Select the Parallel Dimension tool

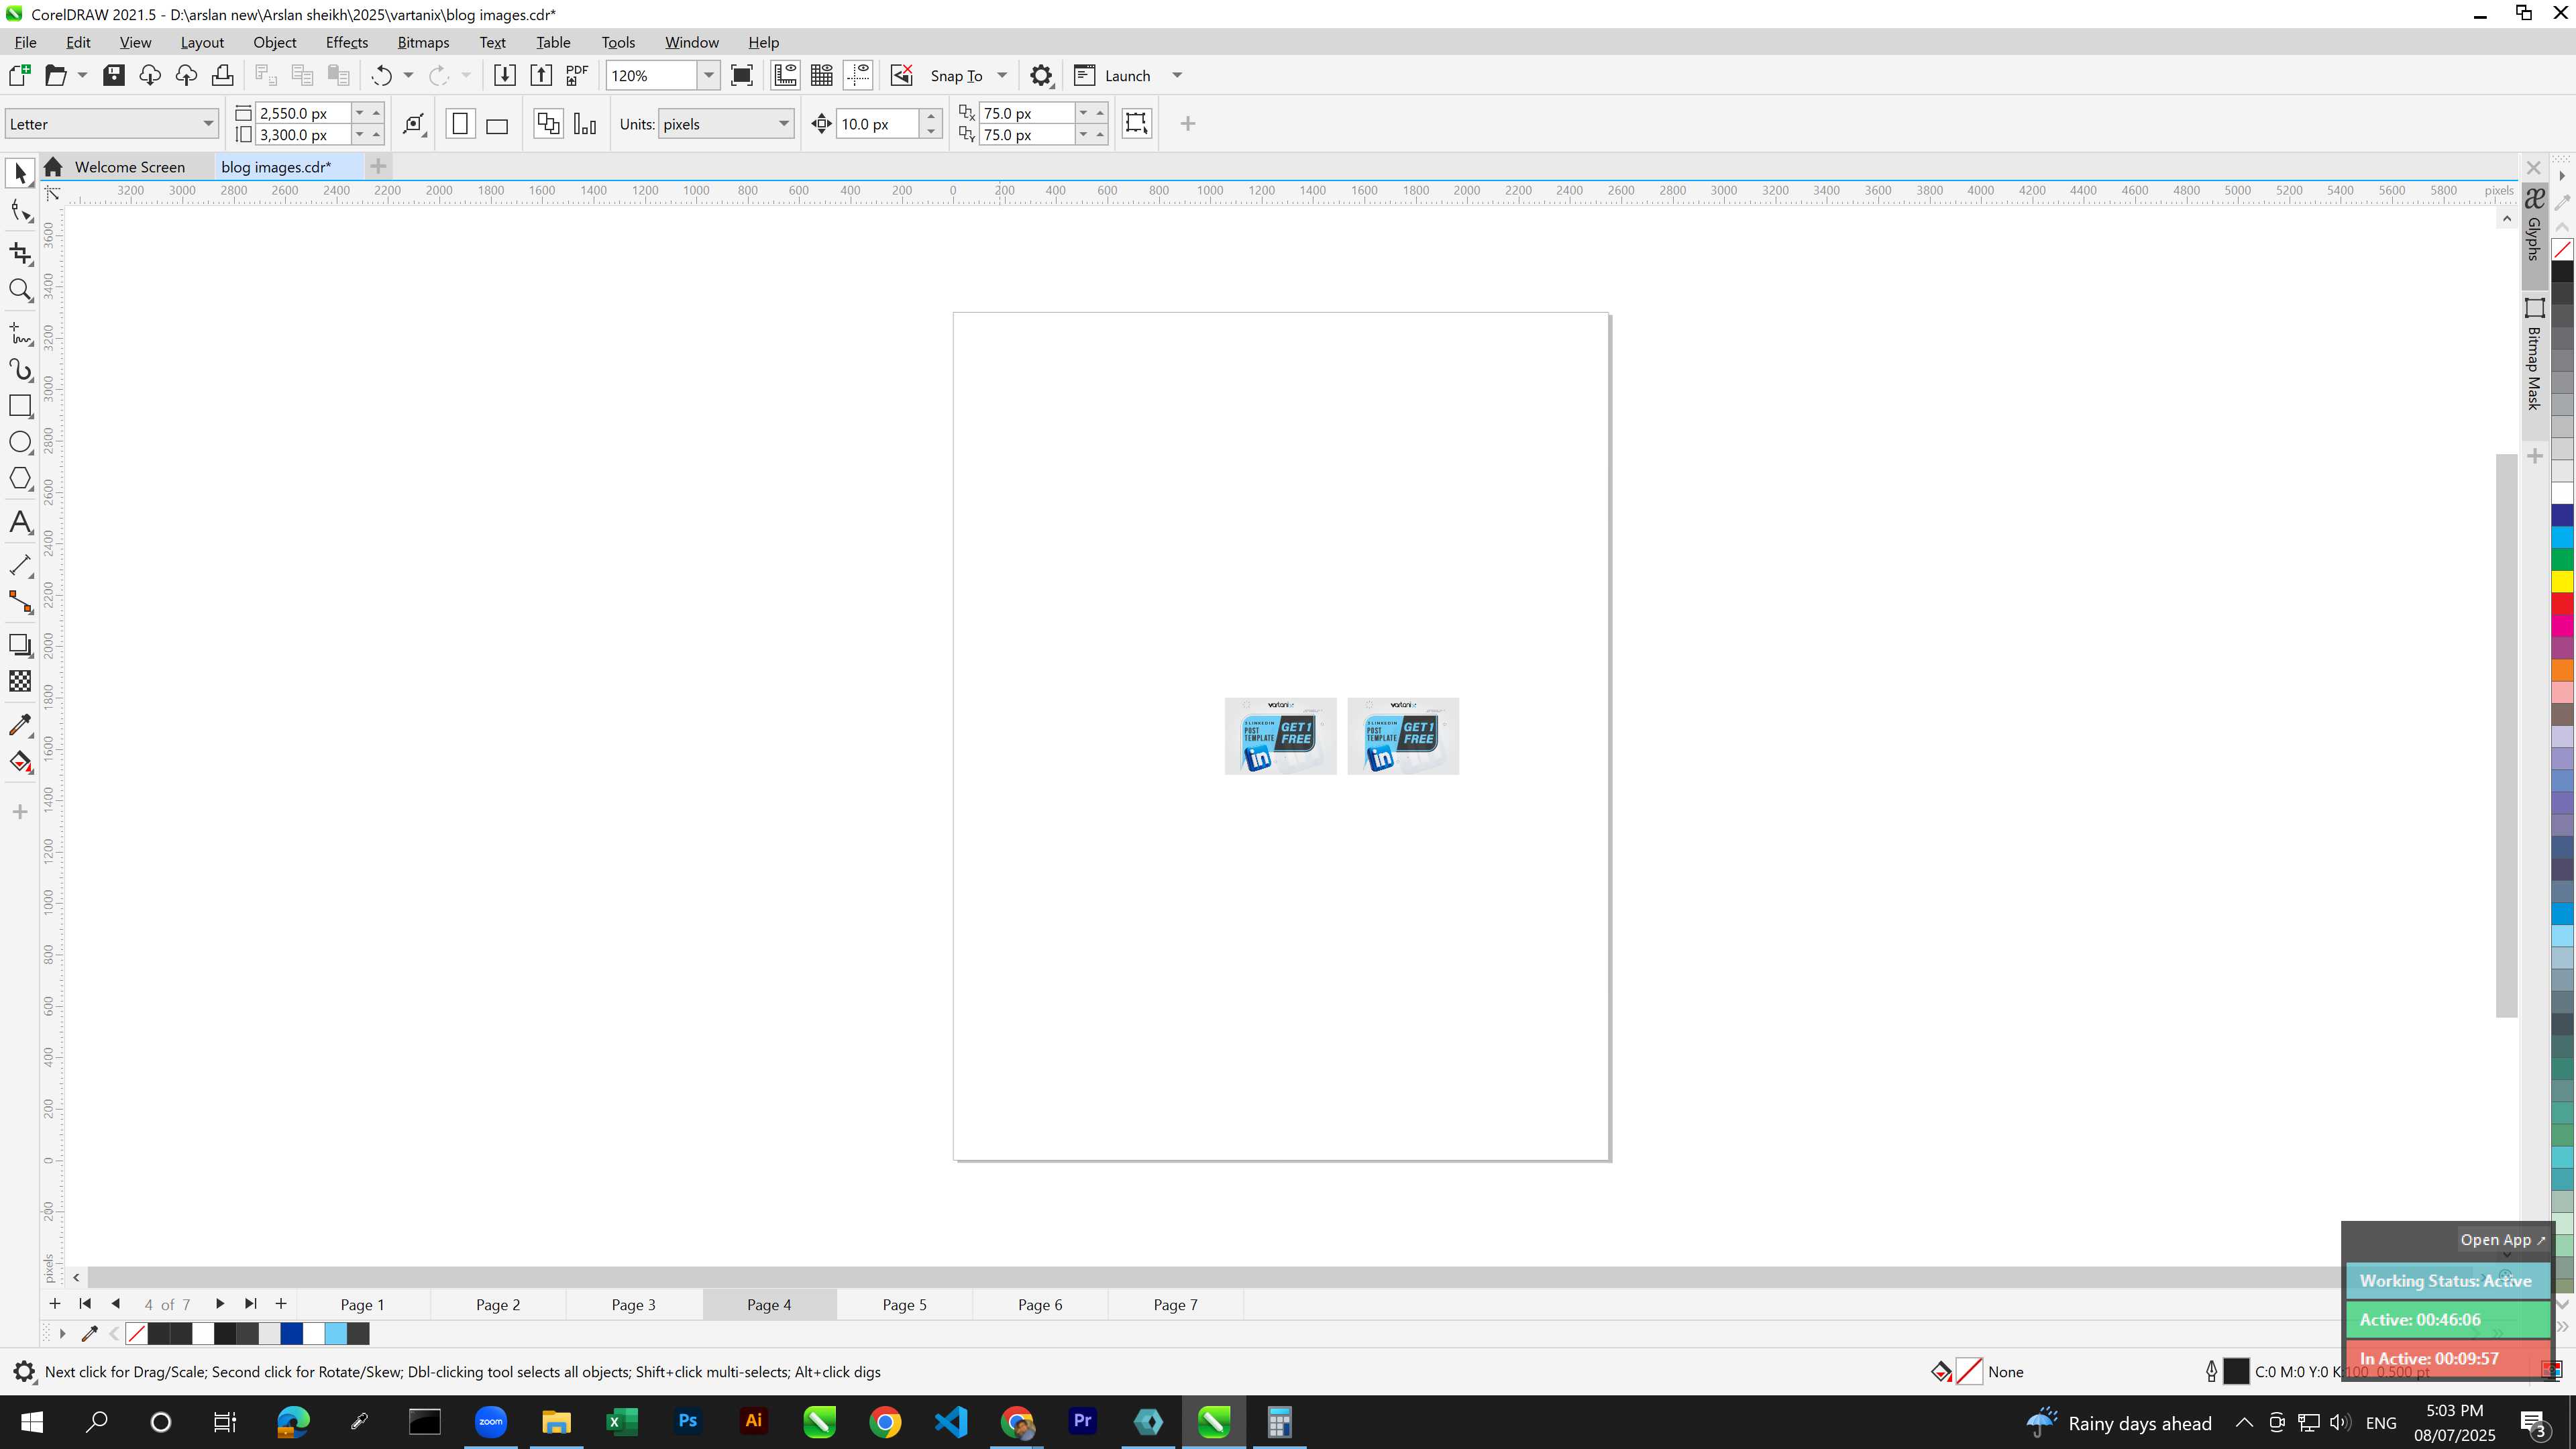coord(20,565)
